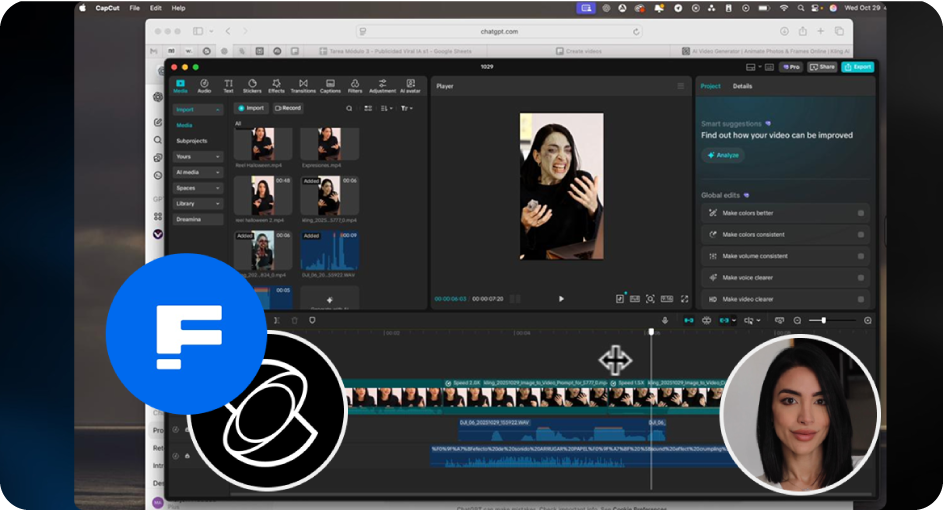The image size is (943, 511).
Task: Enable Make voice clearer option
Action: 860,277
